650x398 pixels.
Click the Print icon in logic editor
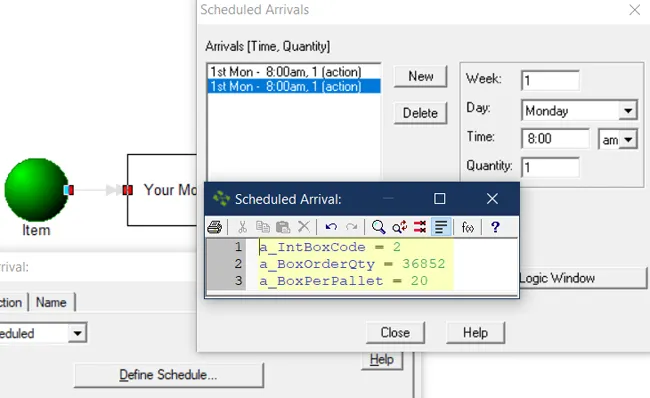point(215,227)
